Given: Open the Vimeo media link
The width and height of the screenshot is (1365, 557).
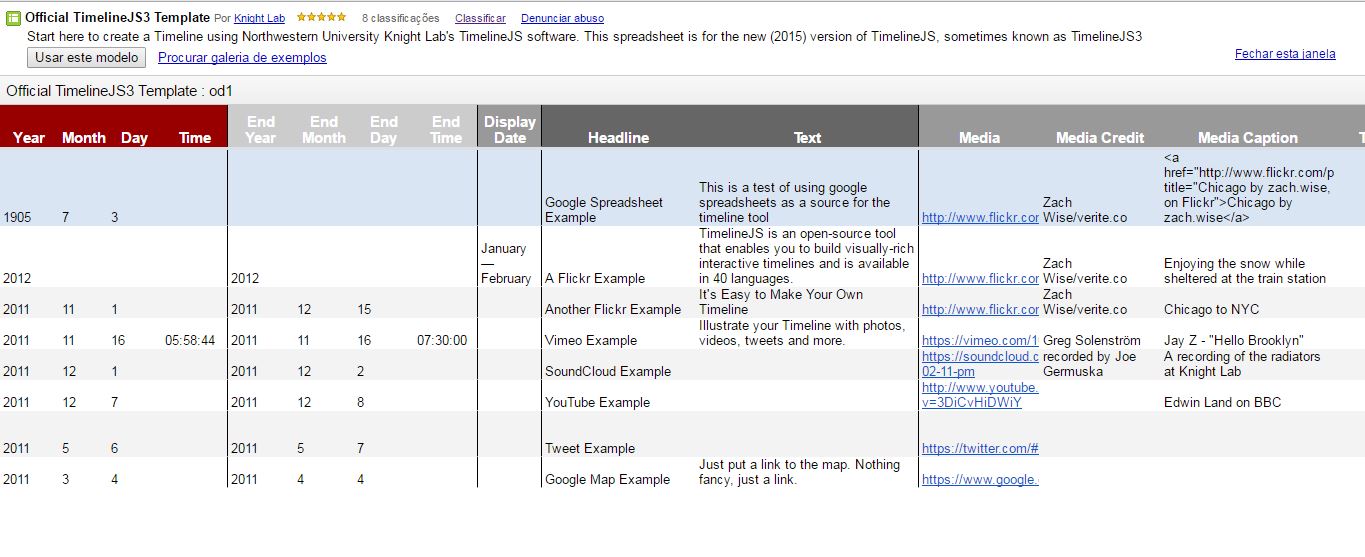Looking at the screenshot, I should click(x=979, y=341).
